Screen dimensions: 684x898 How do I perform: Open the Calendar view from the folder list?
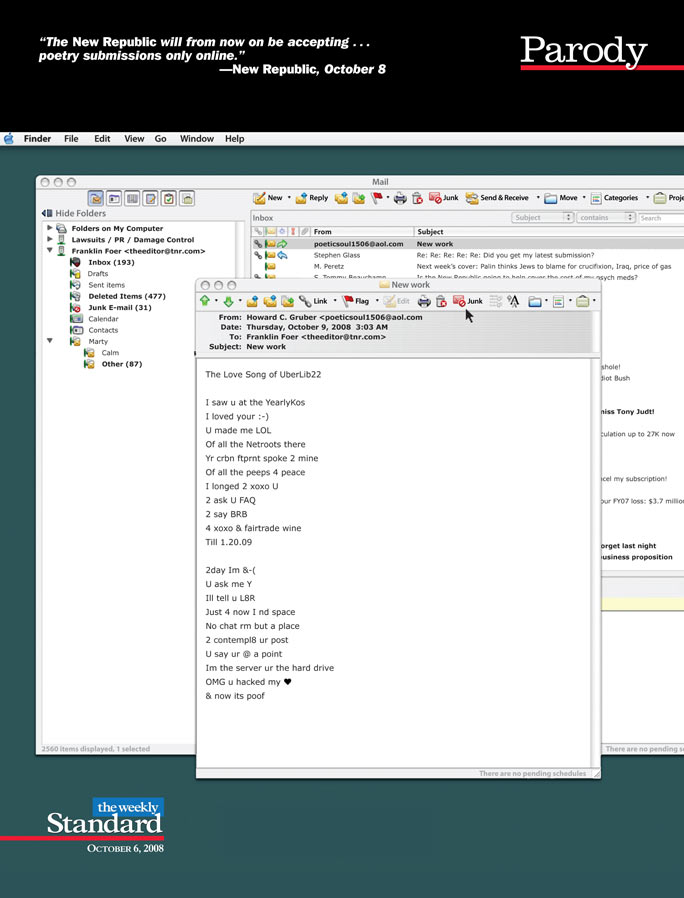tap(103, 319)
